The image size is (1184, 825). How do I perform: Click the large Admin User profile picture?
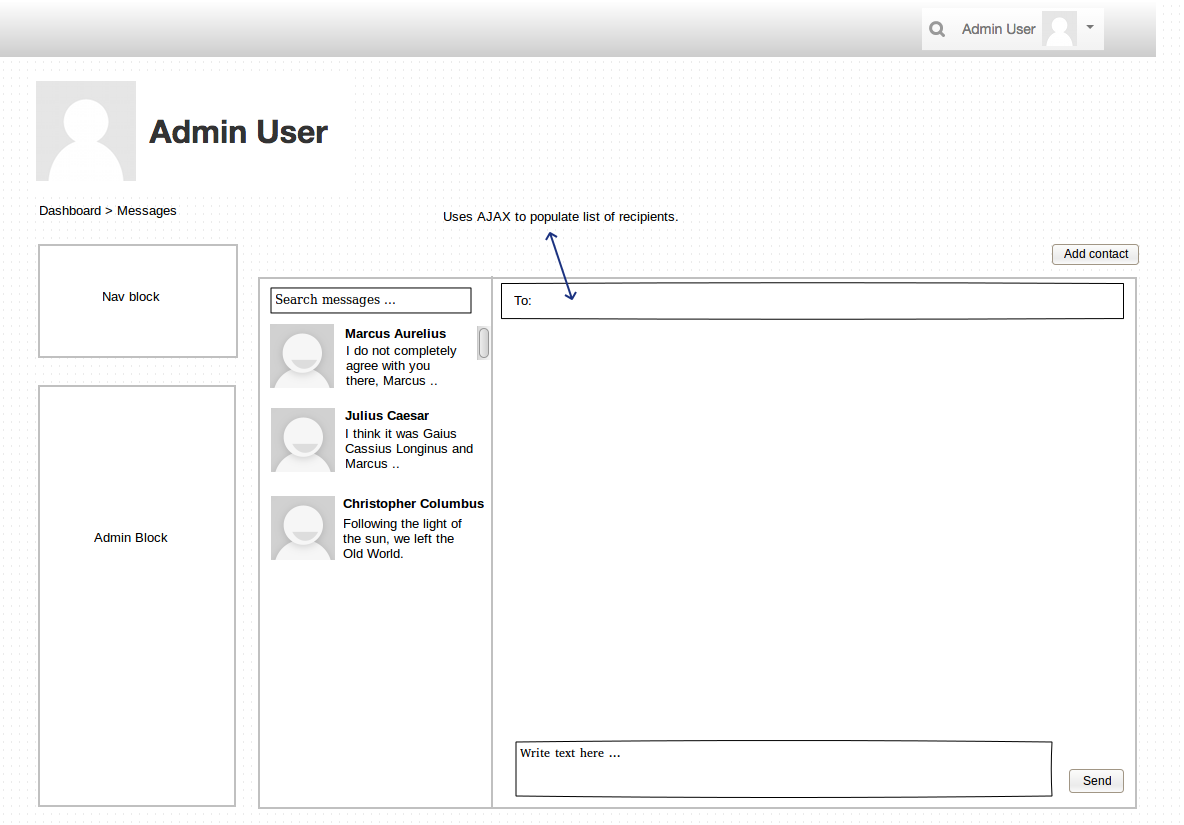(x=86, y=131)
